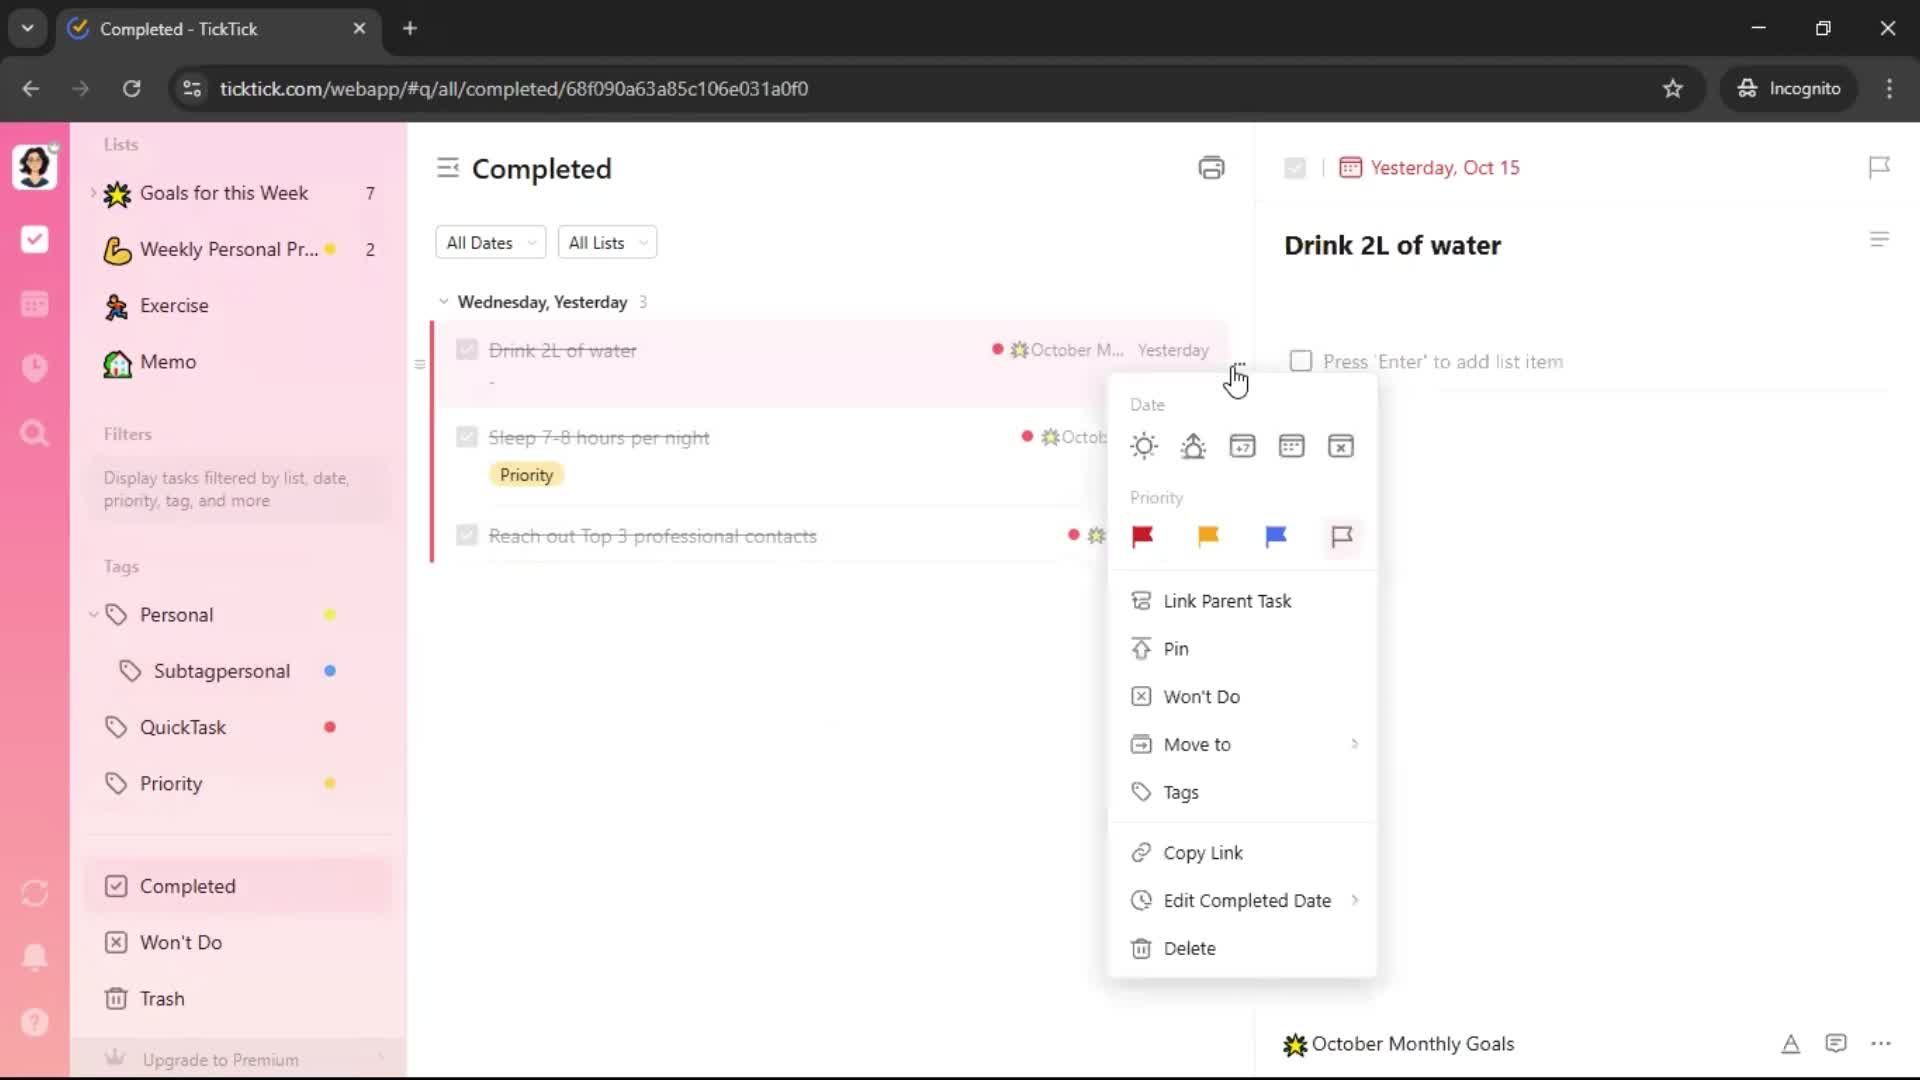Select the red high priority flag
The image size is (1920, 1080).
coord(1142,537)
